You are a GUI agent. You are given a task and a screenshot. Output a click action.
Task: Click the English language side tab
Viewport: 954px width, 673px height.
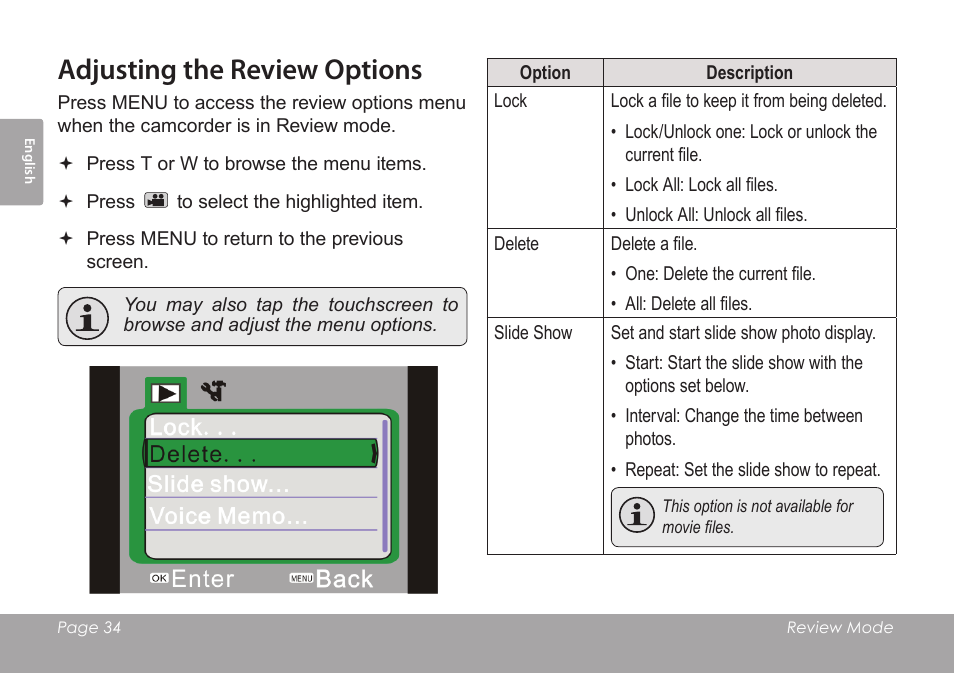(22, 161)
